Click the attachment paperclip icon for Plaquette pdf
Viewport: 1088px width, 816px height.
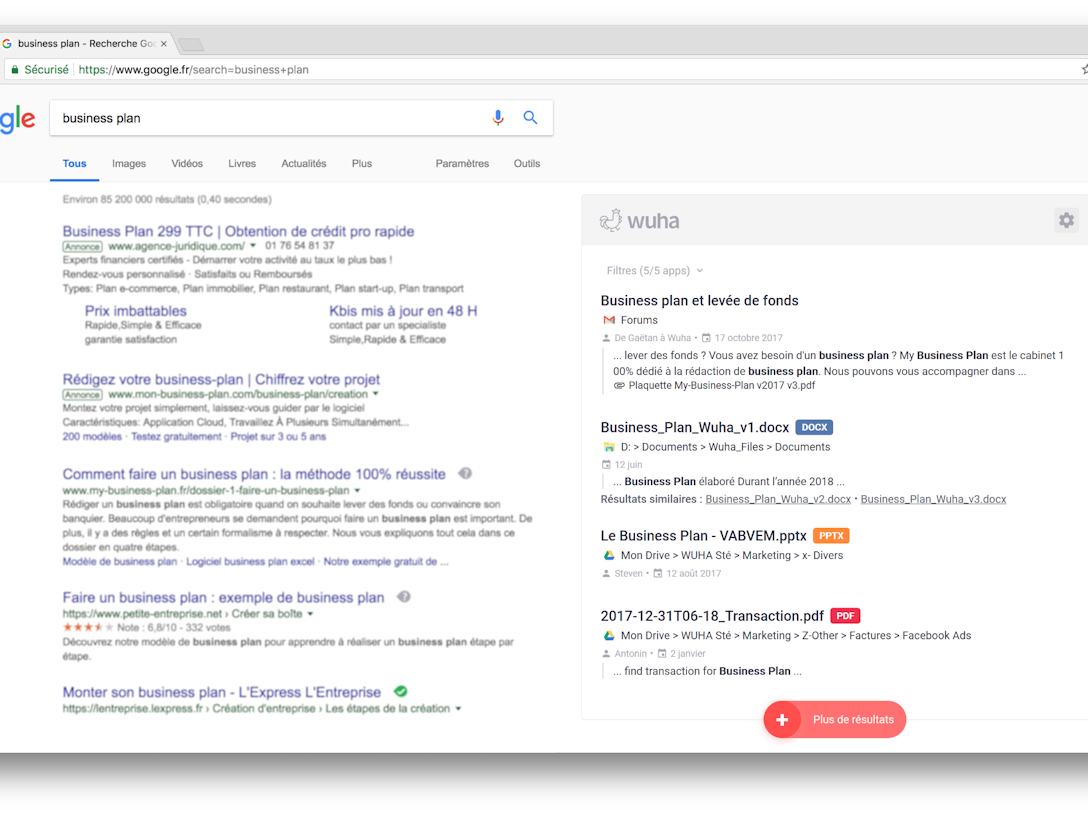point(619,386)
